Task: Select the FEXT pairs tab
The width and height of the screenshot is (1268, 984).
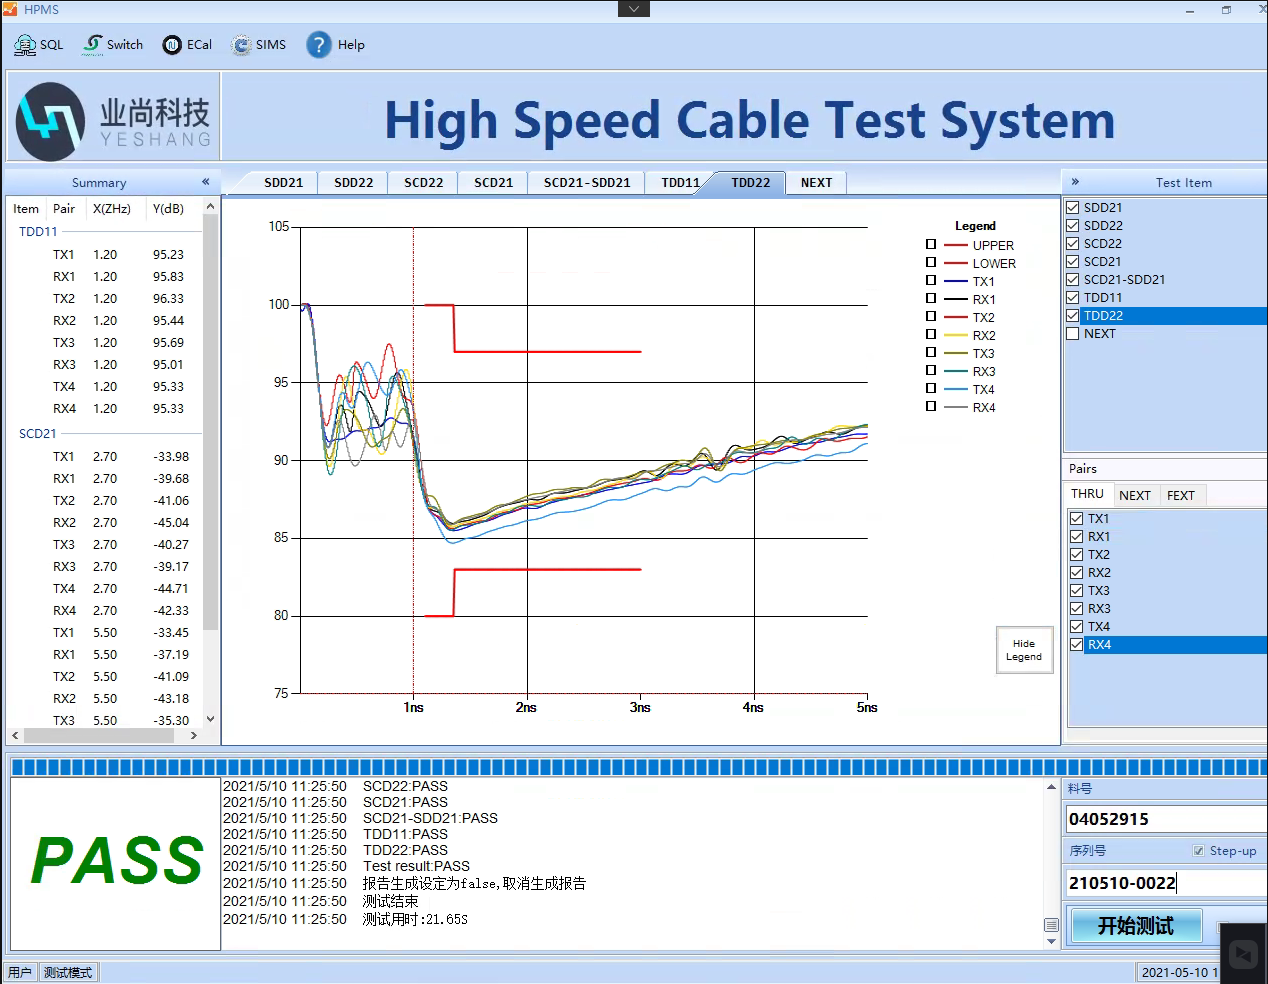Action: point(1181,495)
